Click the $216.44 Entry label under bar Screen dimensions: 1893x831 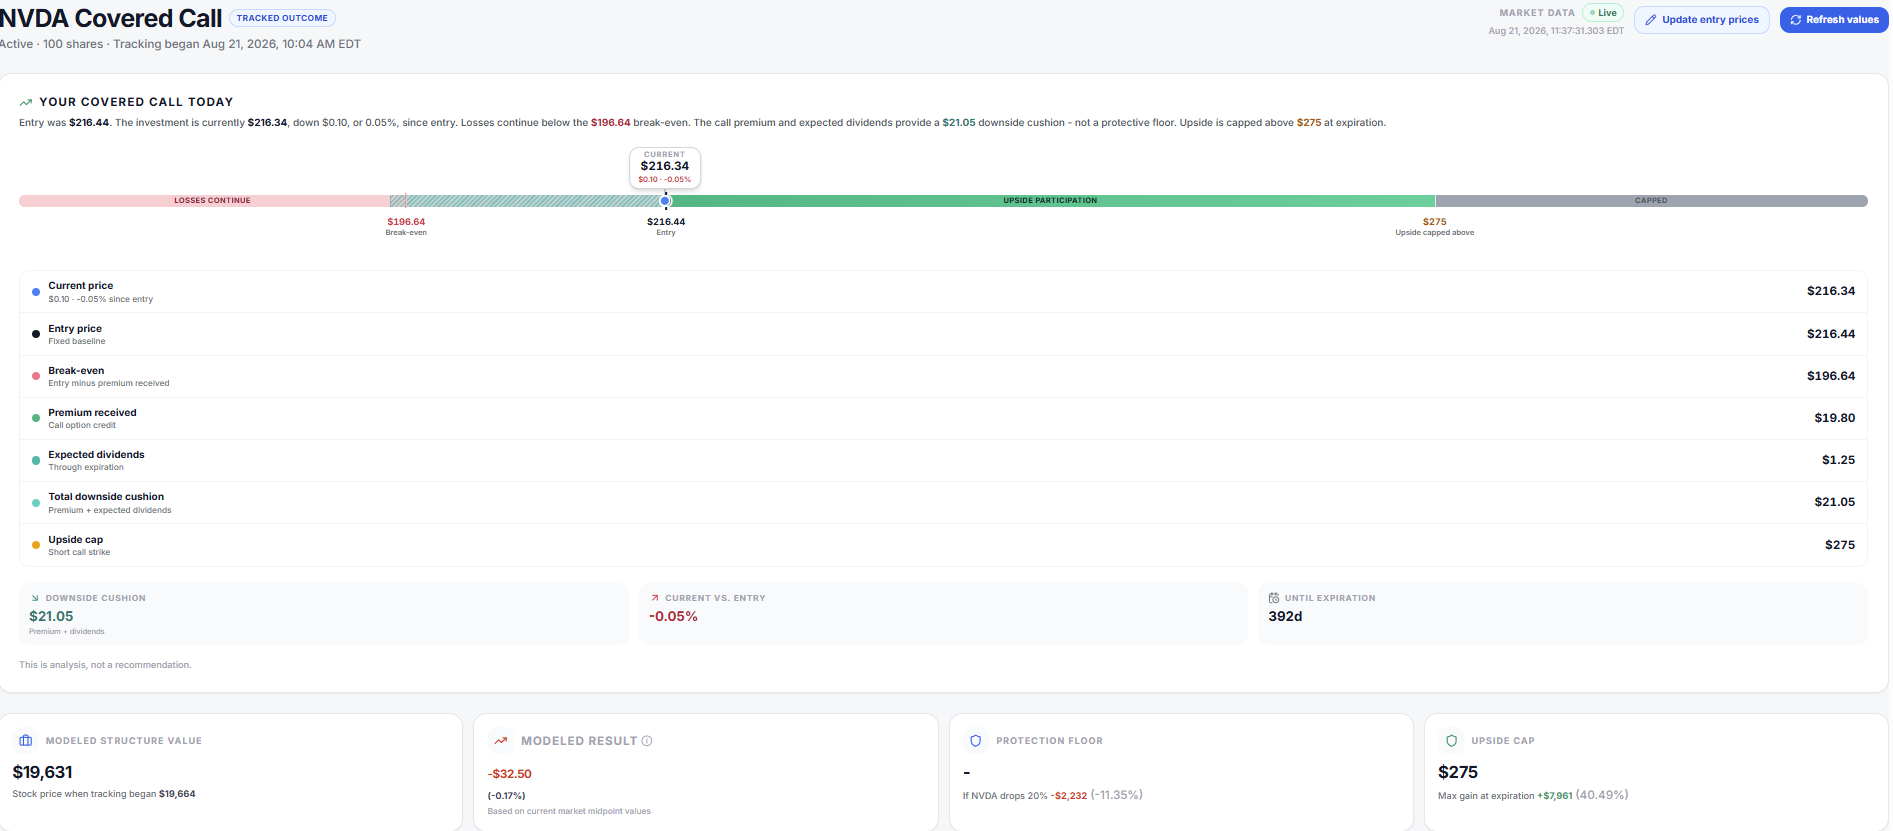[666, 227]
